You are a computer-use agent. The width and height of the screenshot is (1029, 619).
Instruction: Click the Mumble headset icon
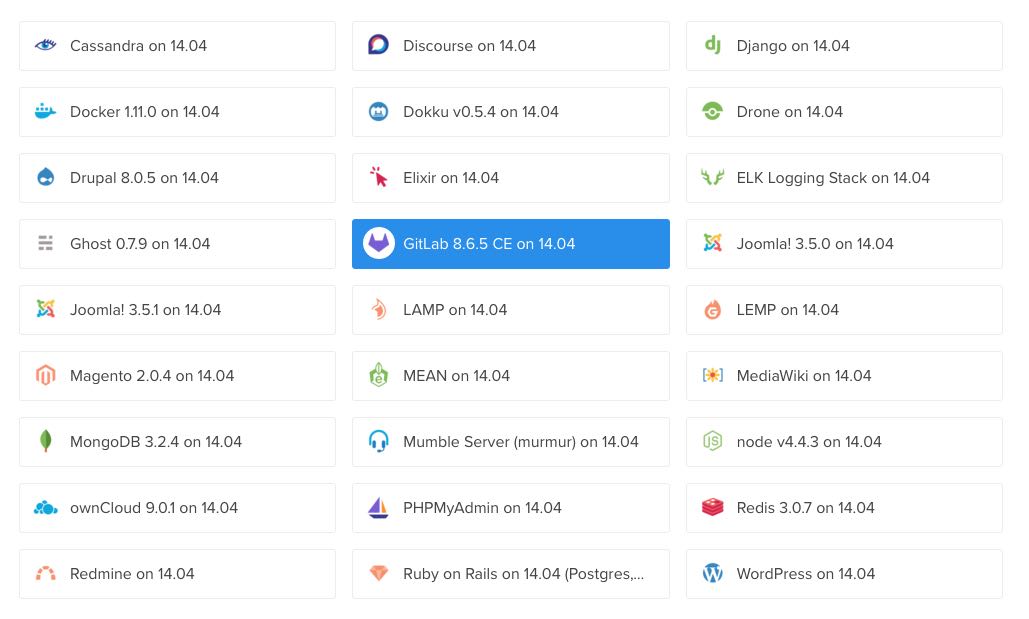378,441
